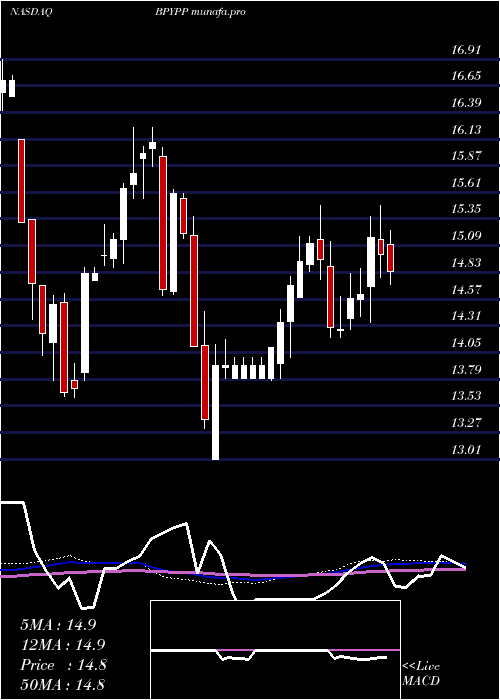Screen dimensions: 500x700
Task: Click the 12MA : 14.9 indicator value
Action: click(x=62, y=645)
